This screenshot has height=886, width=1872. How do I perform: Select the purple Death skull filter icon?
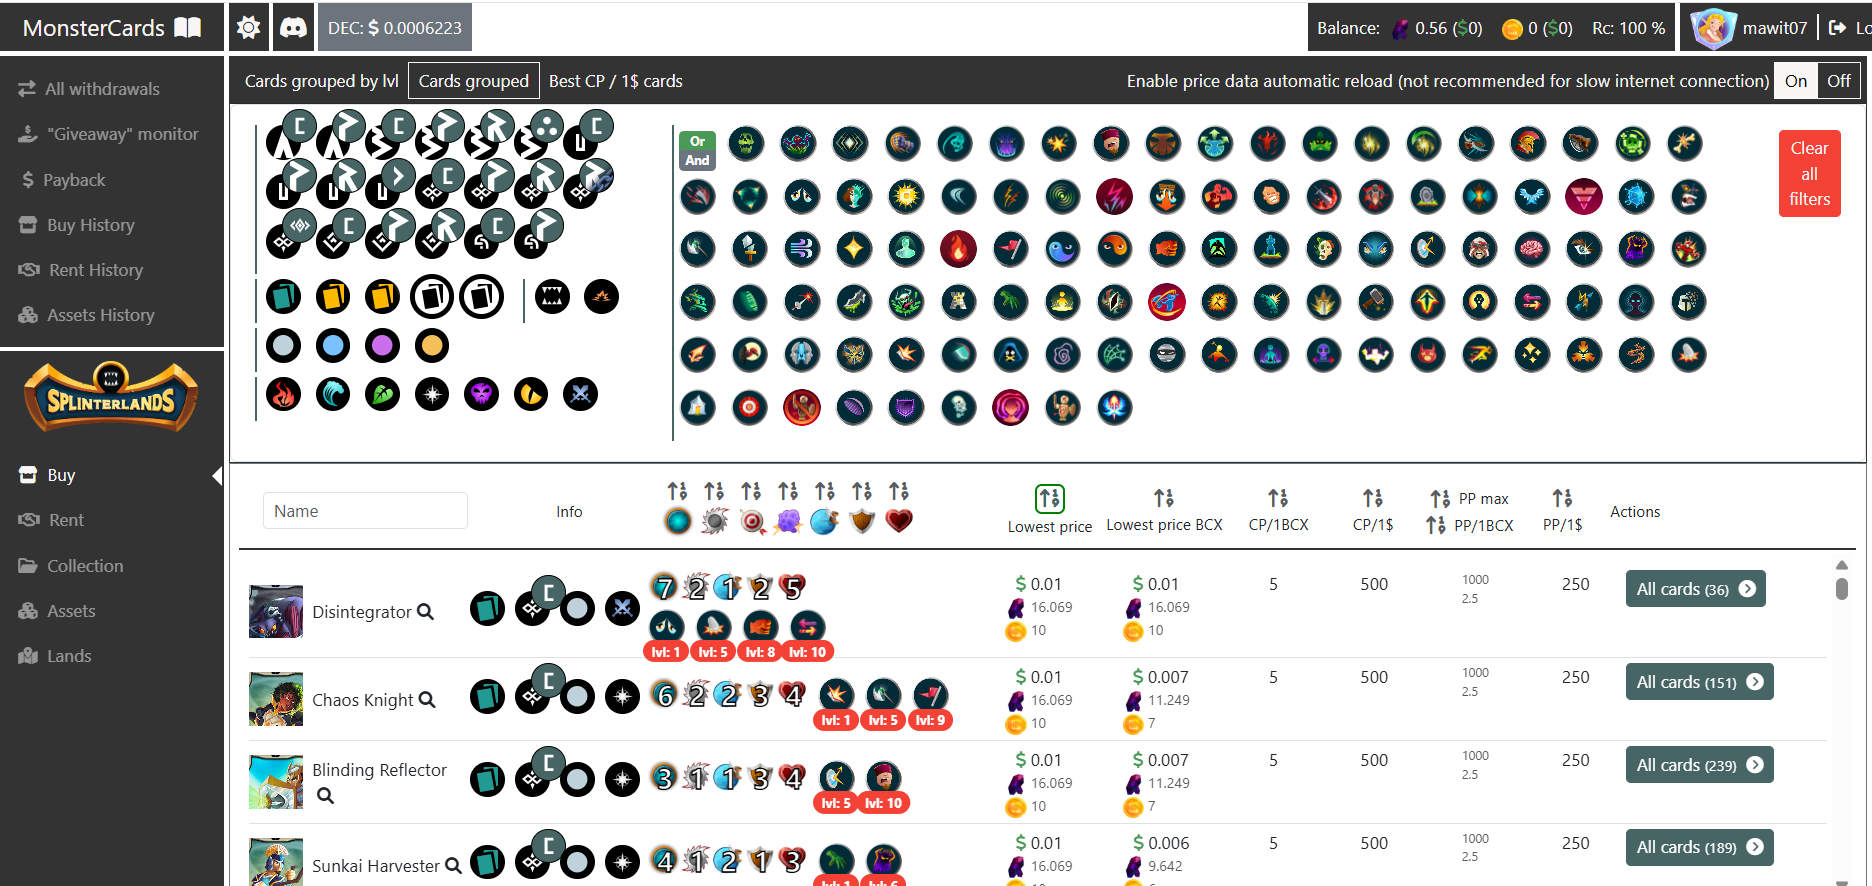[x=481, y=395]
